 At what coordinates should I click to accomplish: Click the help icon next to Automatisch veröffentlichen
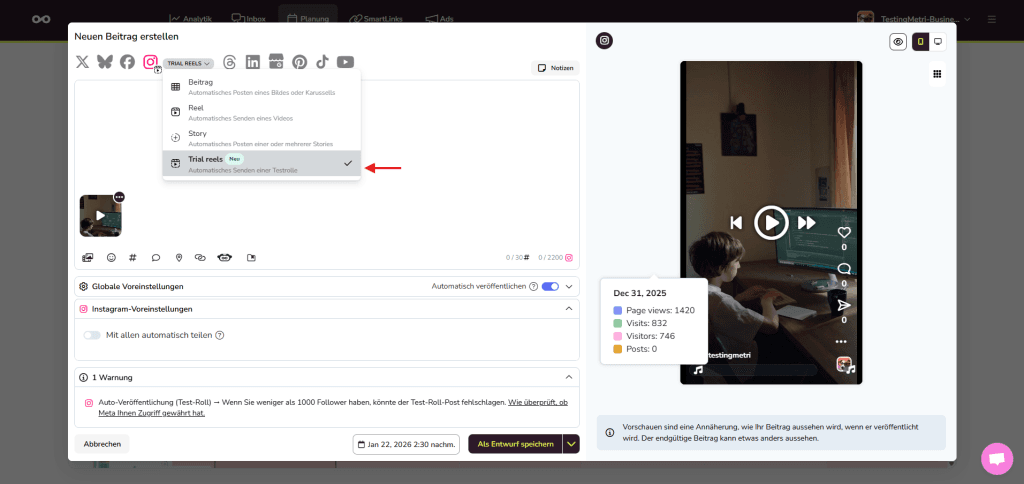tap(534, 286)
